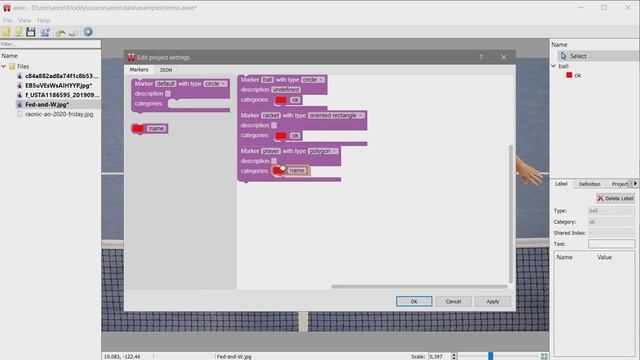Image resolution: width=640 pixels, height=360 pixels.
Task: Select the ok label under ball
Action: point(578,75)
